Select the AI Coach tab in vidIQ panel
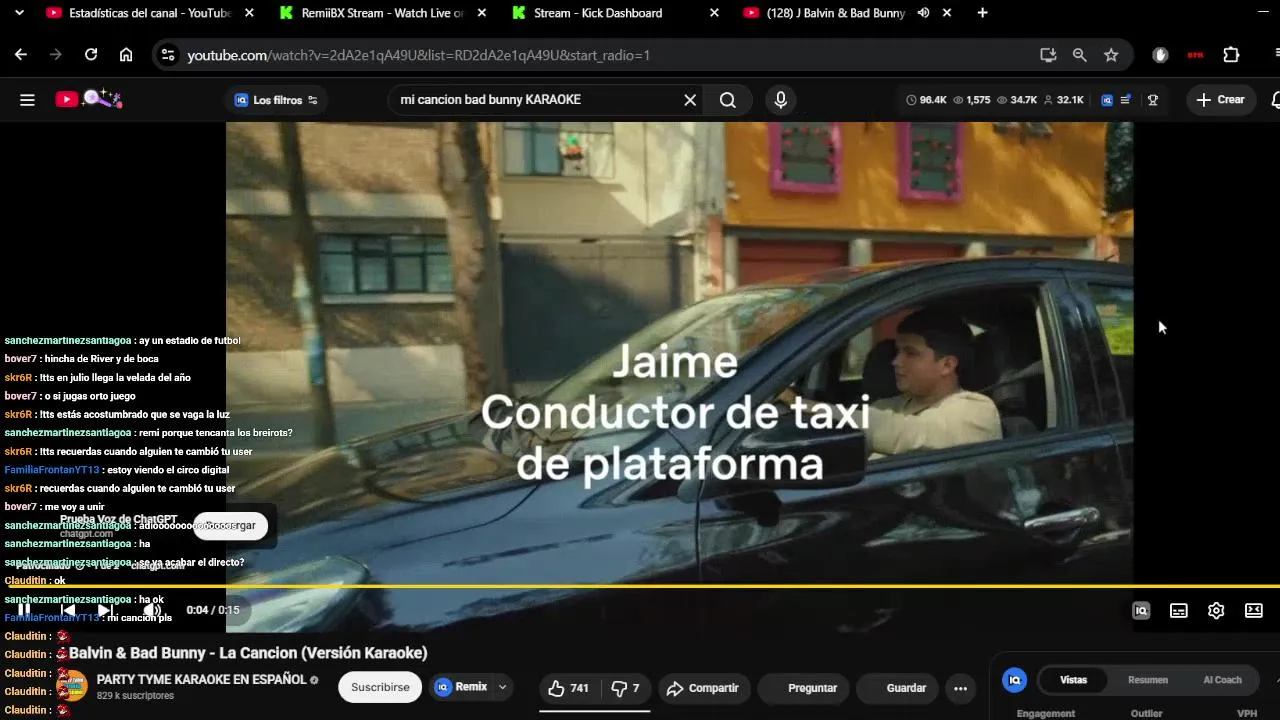Image resolution: width=1280 pixels, height=720 pixels. 1222,680
